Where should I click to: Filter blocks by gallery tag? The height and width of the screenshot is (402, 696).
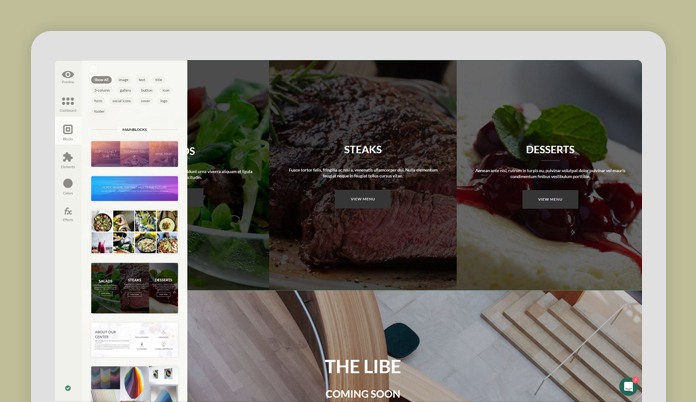(x=125, y=91)
